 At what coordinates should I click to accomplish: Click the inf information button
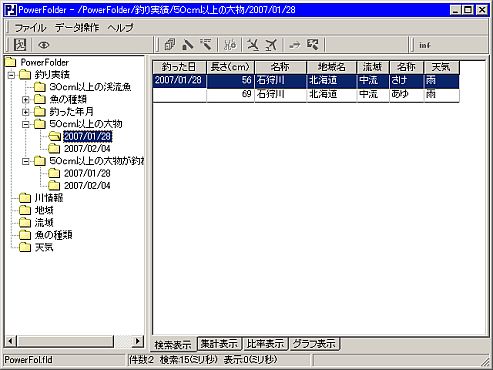pyautogui.click(x=425, y=45)
